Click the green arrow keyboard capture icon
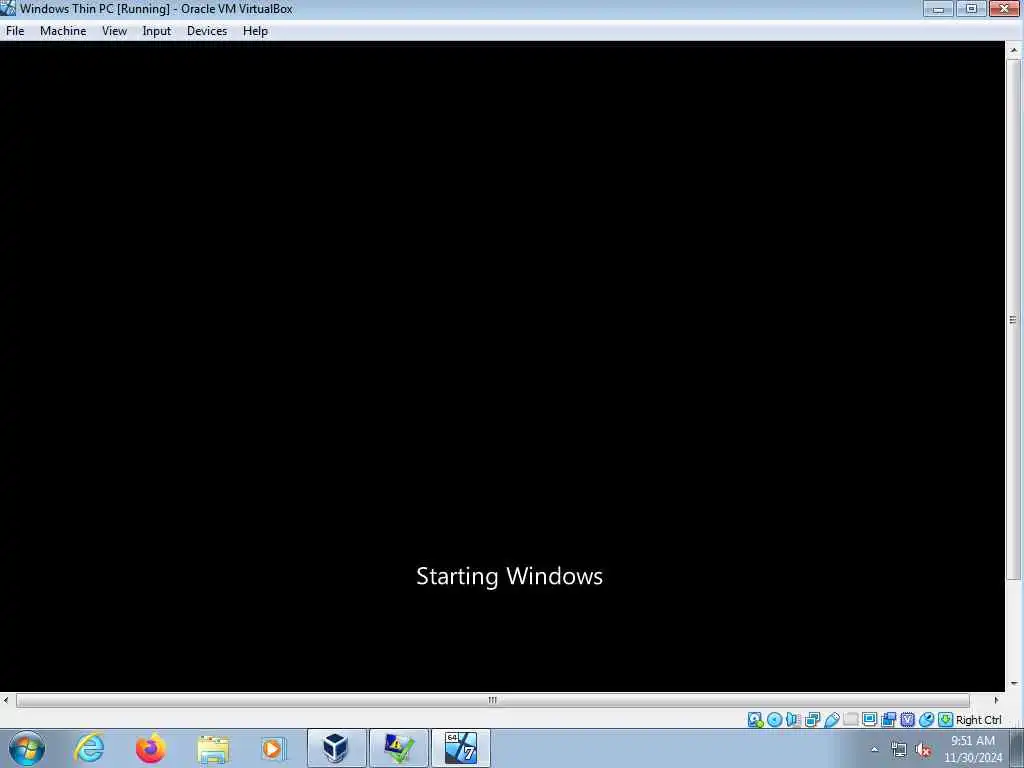The image size is (1024, 768). tap(945, 720)
